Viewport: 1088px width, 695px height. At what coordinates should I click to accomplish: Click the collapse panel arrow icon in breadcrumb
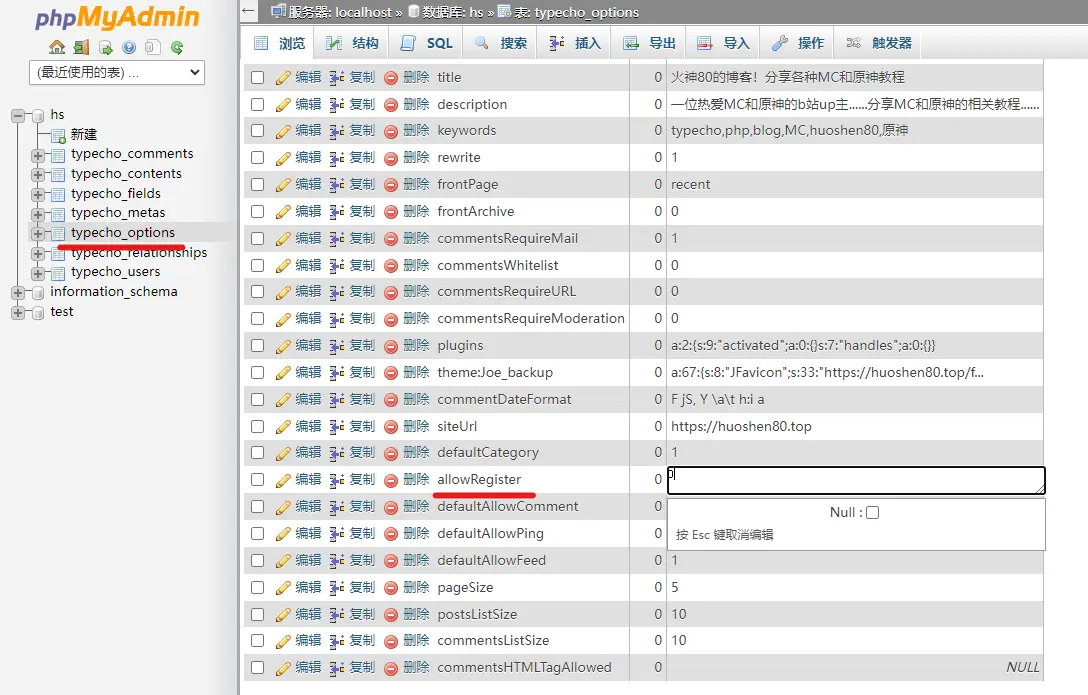click(x=249, y=13)
